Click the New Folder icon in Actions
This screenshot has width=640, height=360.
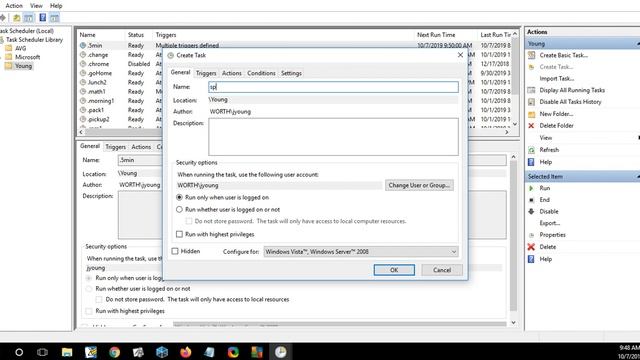click(x=531, y=114)
